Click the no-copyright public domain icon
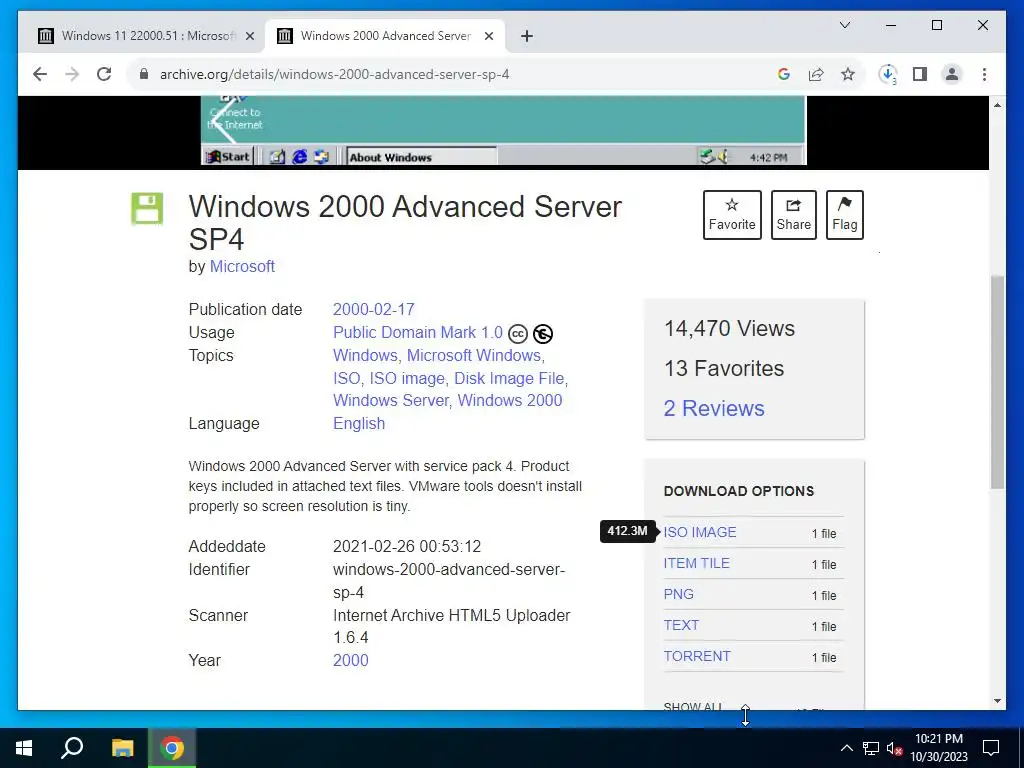Screen dimensions: 1024x768 click(x=543, y=334)
